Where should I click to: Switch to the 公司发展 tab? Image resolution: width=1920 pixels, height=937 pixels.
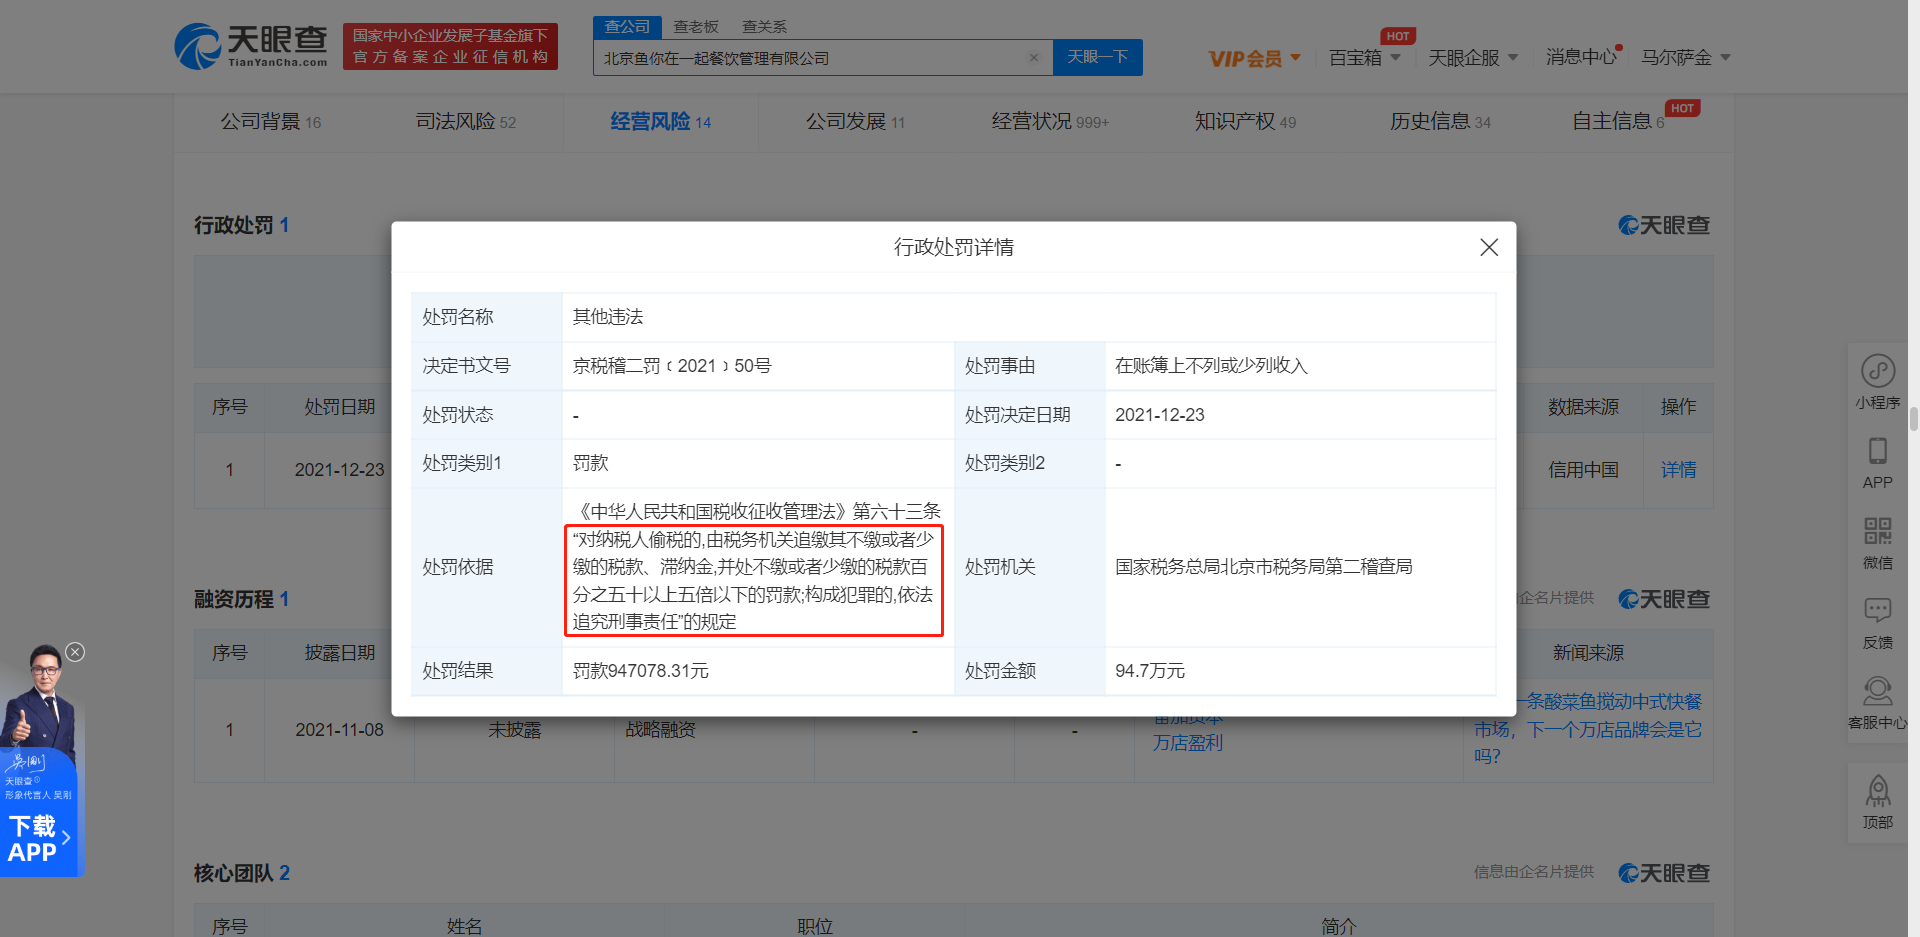pos(856,122)
